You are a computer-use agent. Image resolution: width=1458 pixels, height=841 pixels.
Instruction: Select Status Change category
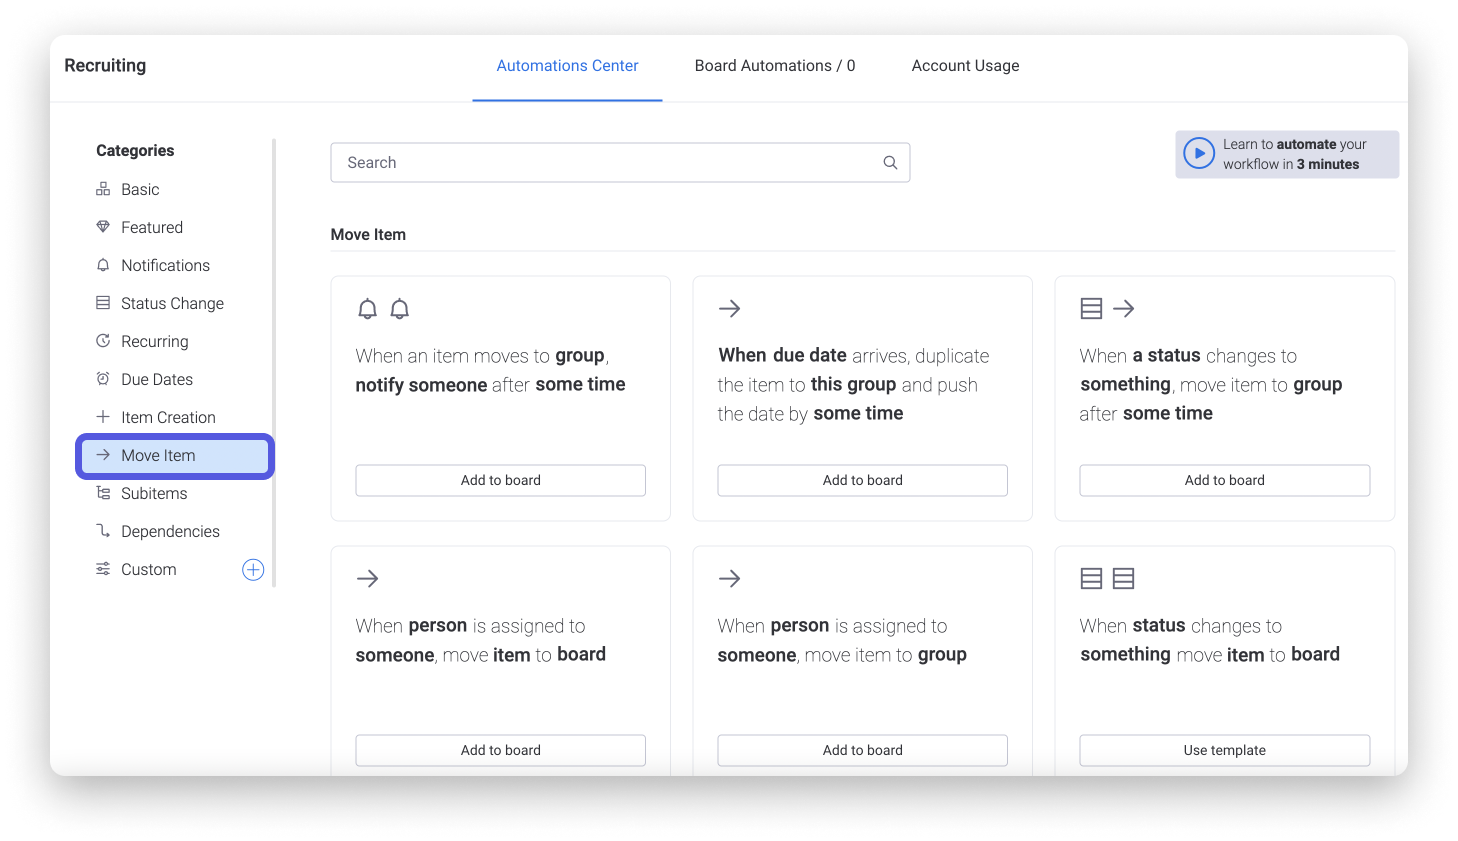172,303
